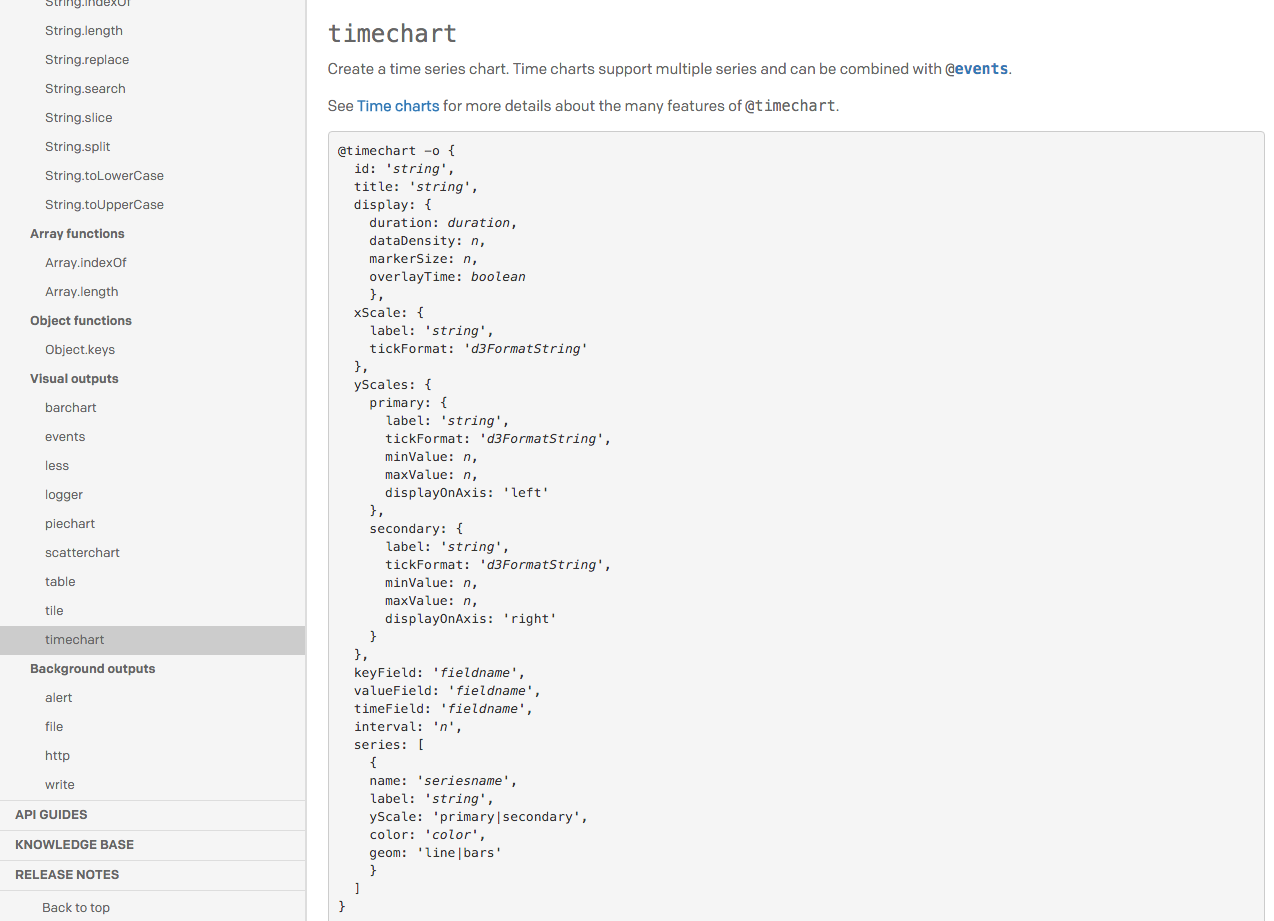Image resolution: width=1274 pixels, height=921 pixels.
Task: Click Back to top link
Action: tap(76, 908)
